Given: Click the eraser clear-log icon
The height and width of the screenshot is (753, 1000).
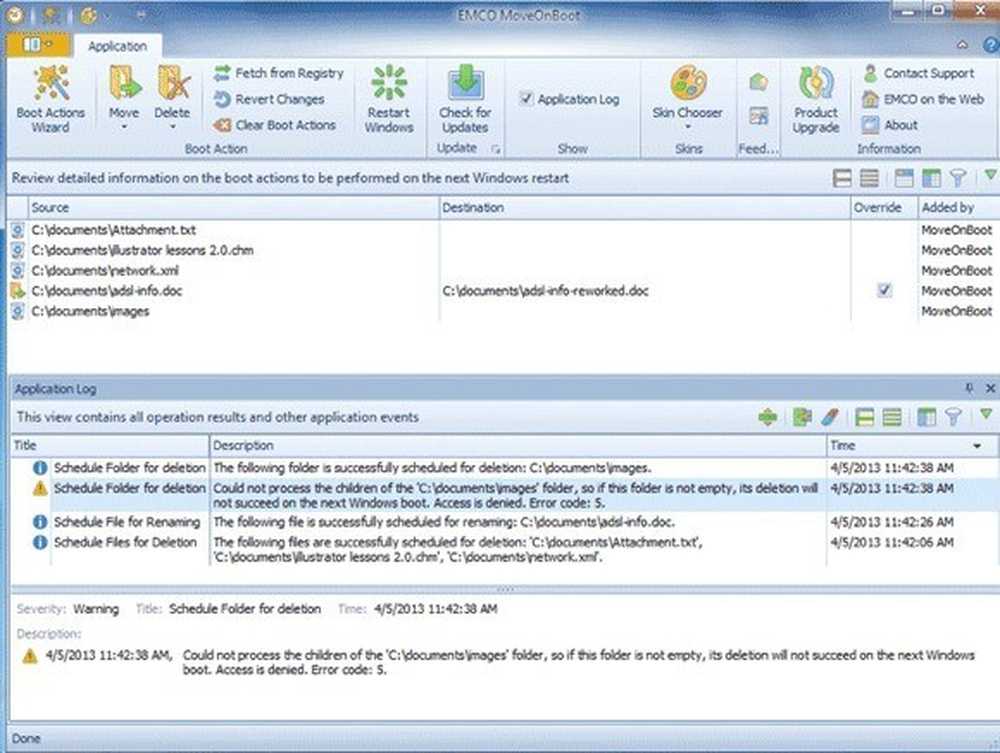Looking at the screenshot, I should (x=830, y=417).
